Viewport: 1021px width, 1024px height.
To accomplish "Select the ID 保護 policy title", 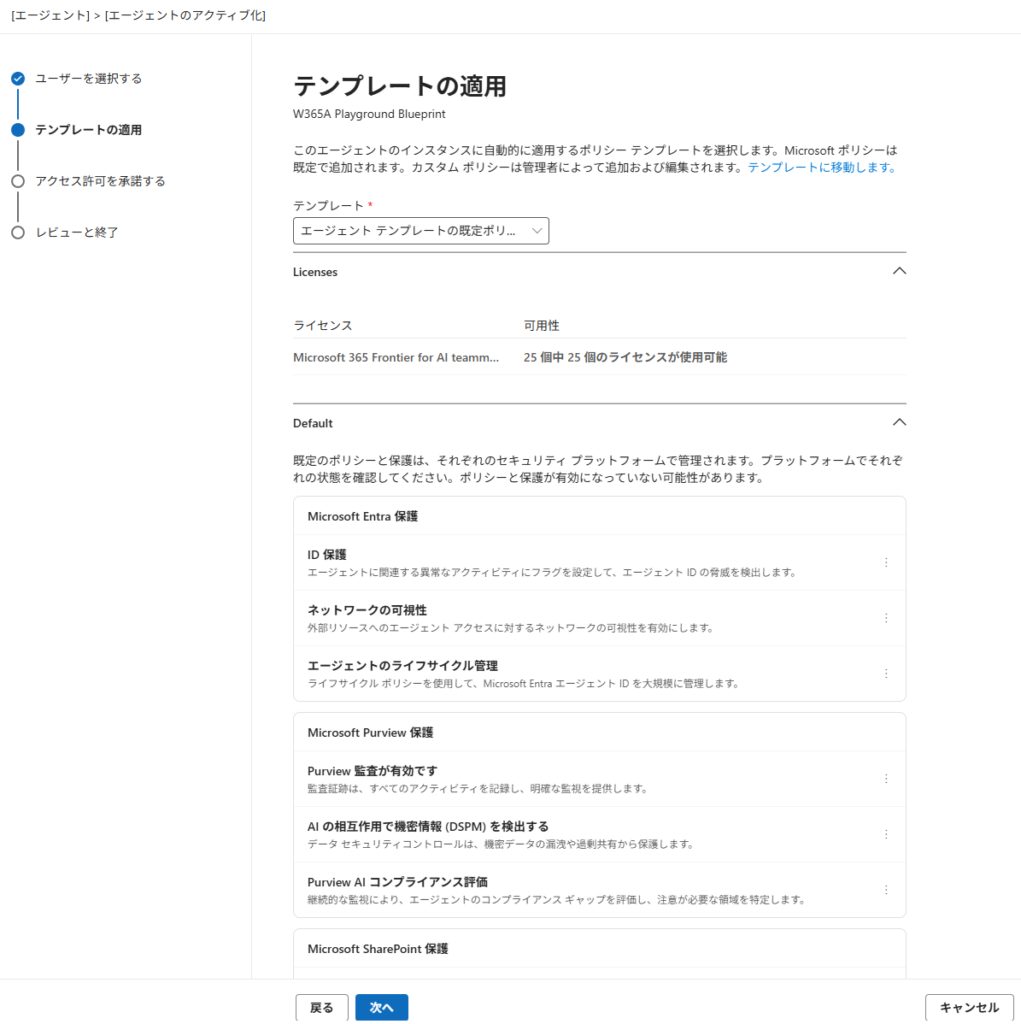I will click(327, 554).
